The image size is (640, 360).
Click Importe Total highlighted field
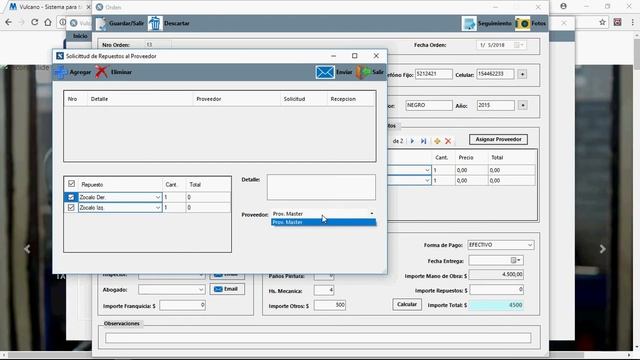[496, 305]
